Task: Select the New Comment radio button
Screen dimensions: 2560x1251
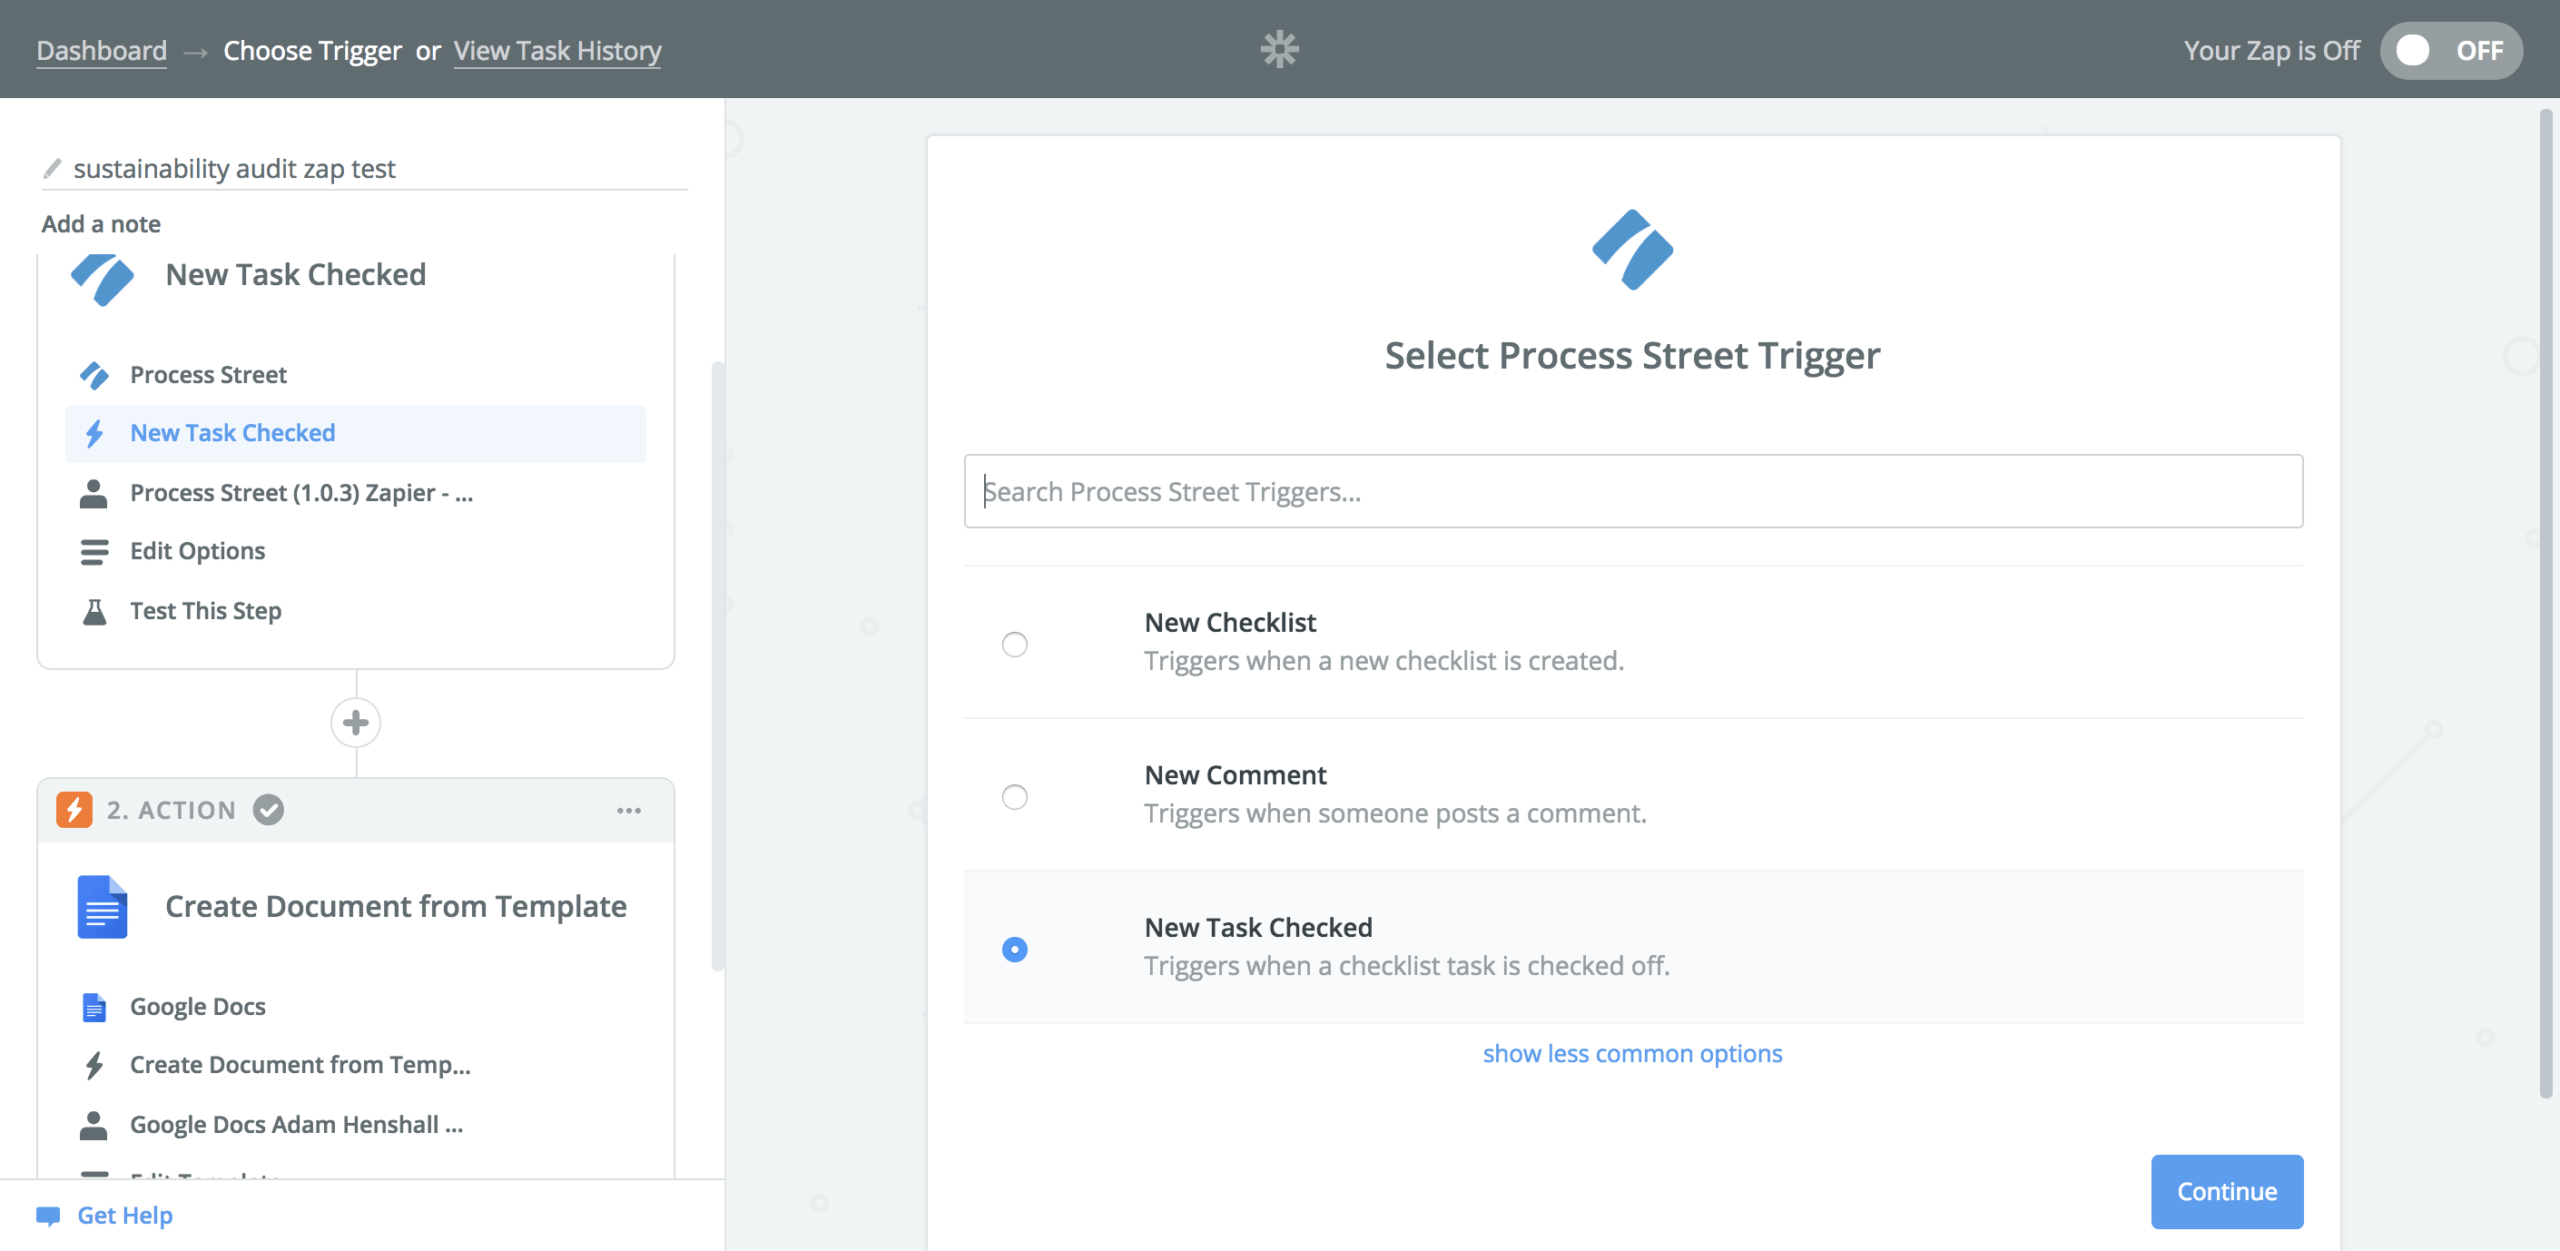Action: coord(1014,795)
